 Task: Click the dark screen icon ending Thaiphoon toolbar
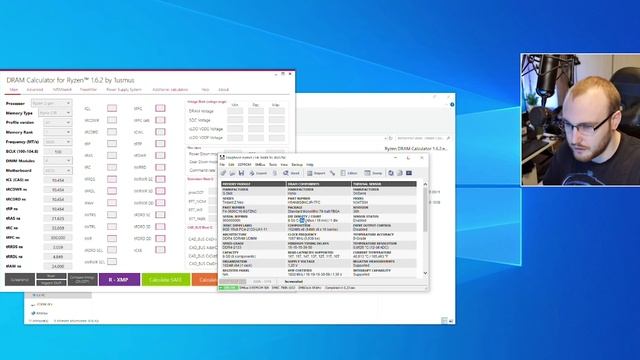[409, 173]
